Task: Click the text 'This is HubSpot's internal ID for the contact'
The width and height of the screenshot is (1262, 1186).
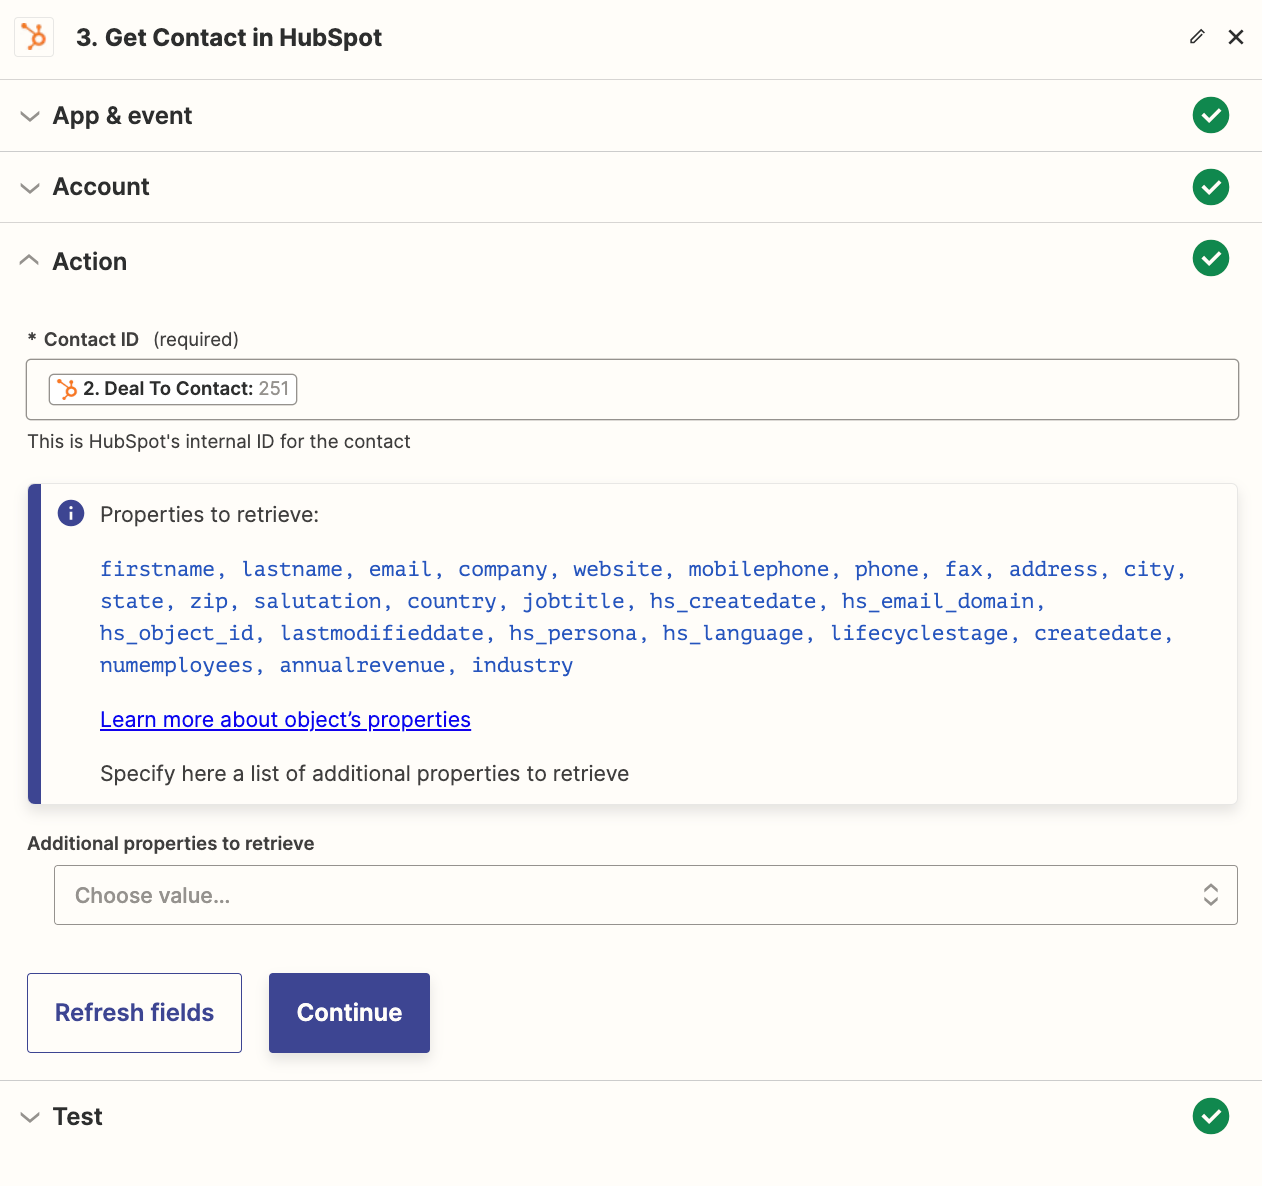Action: point(219,442)
